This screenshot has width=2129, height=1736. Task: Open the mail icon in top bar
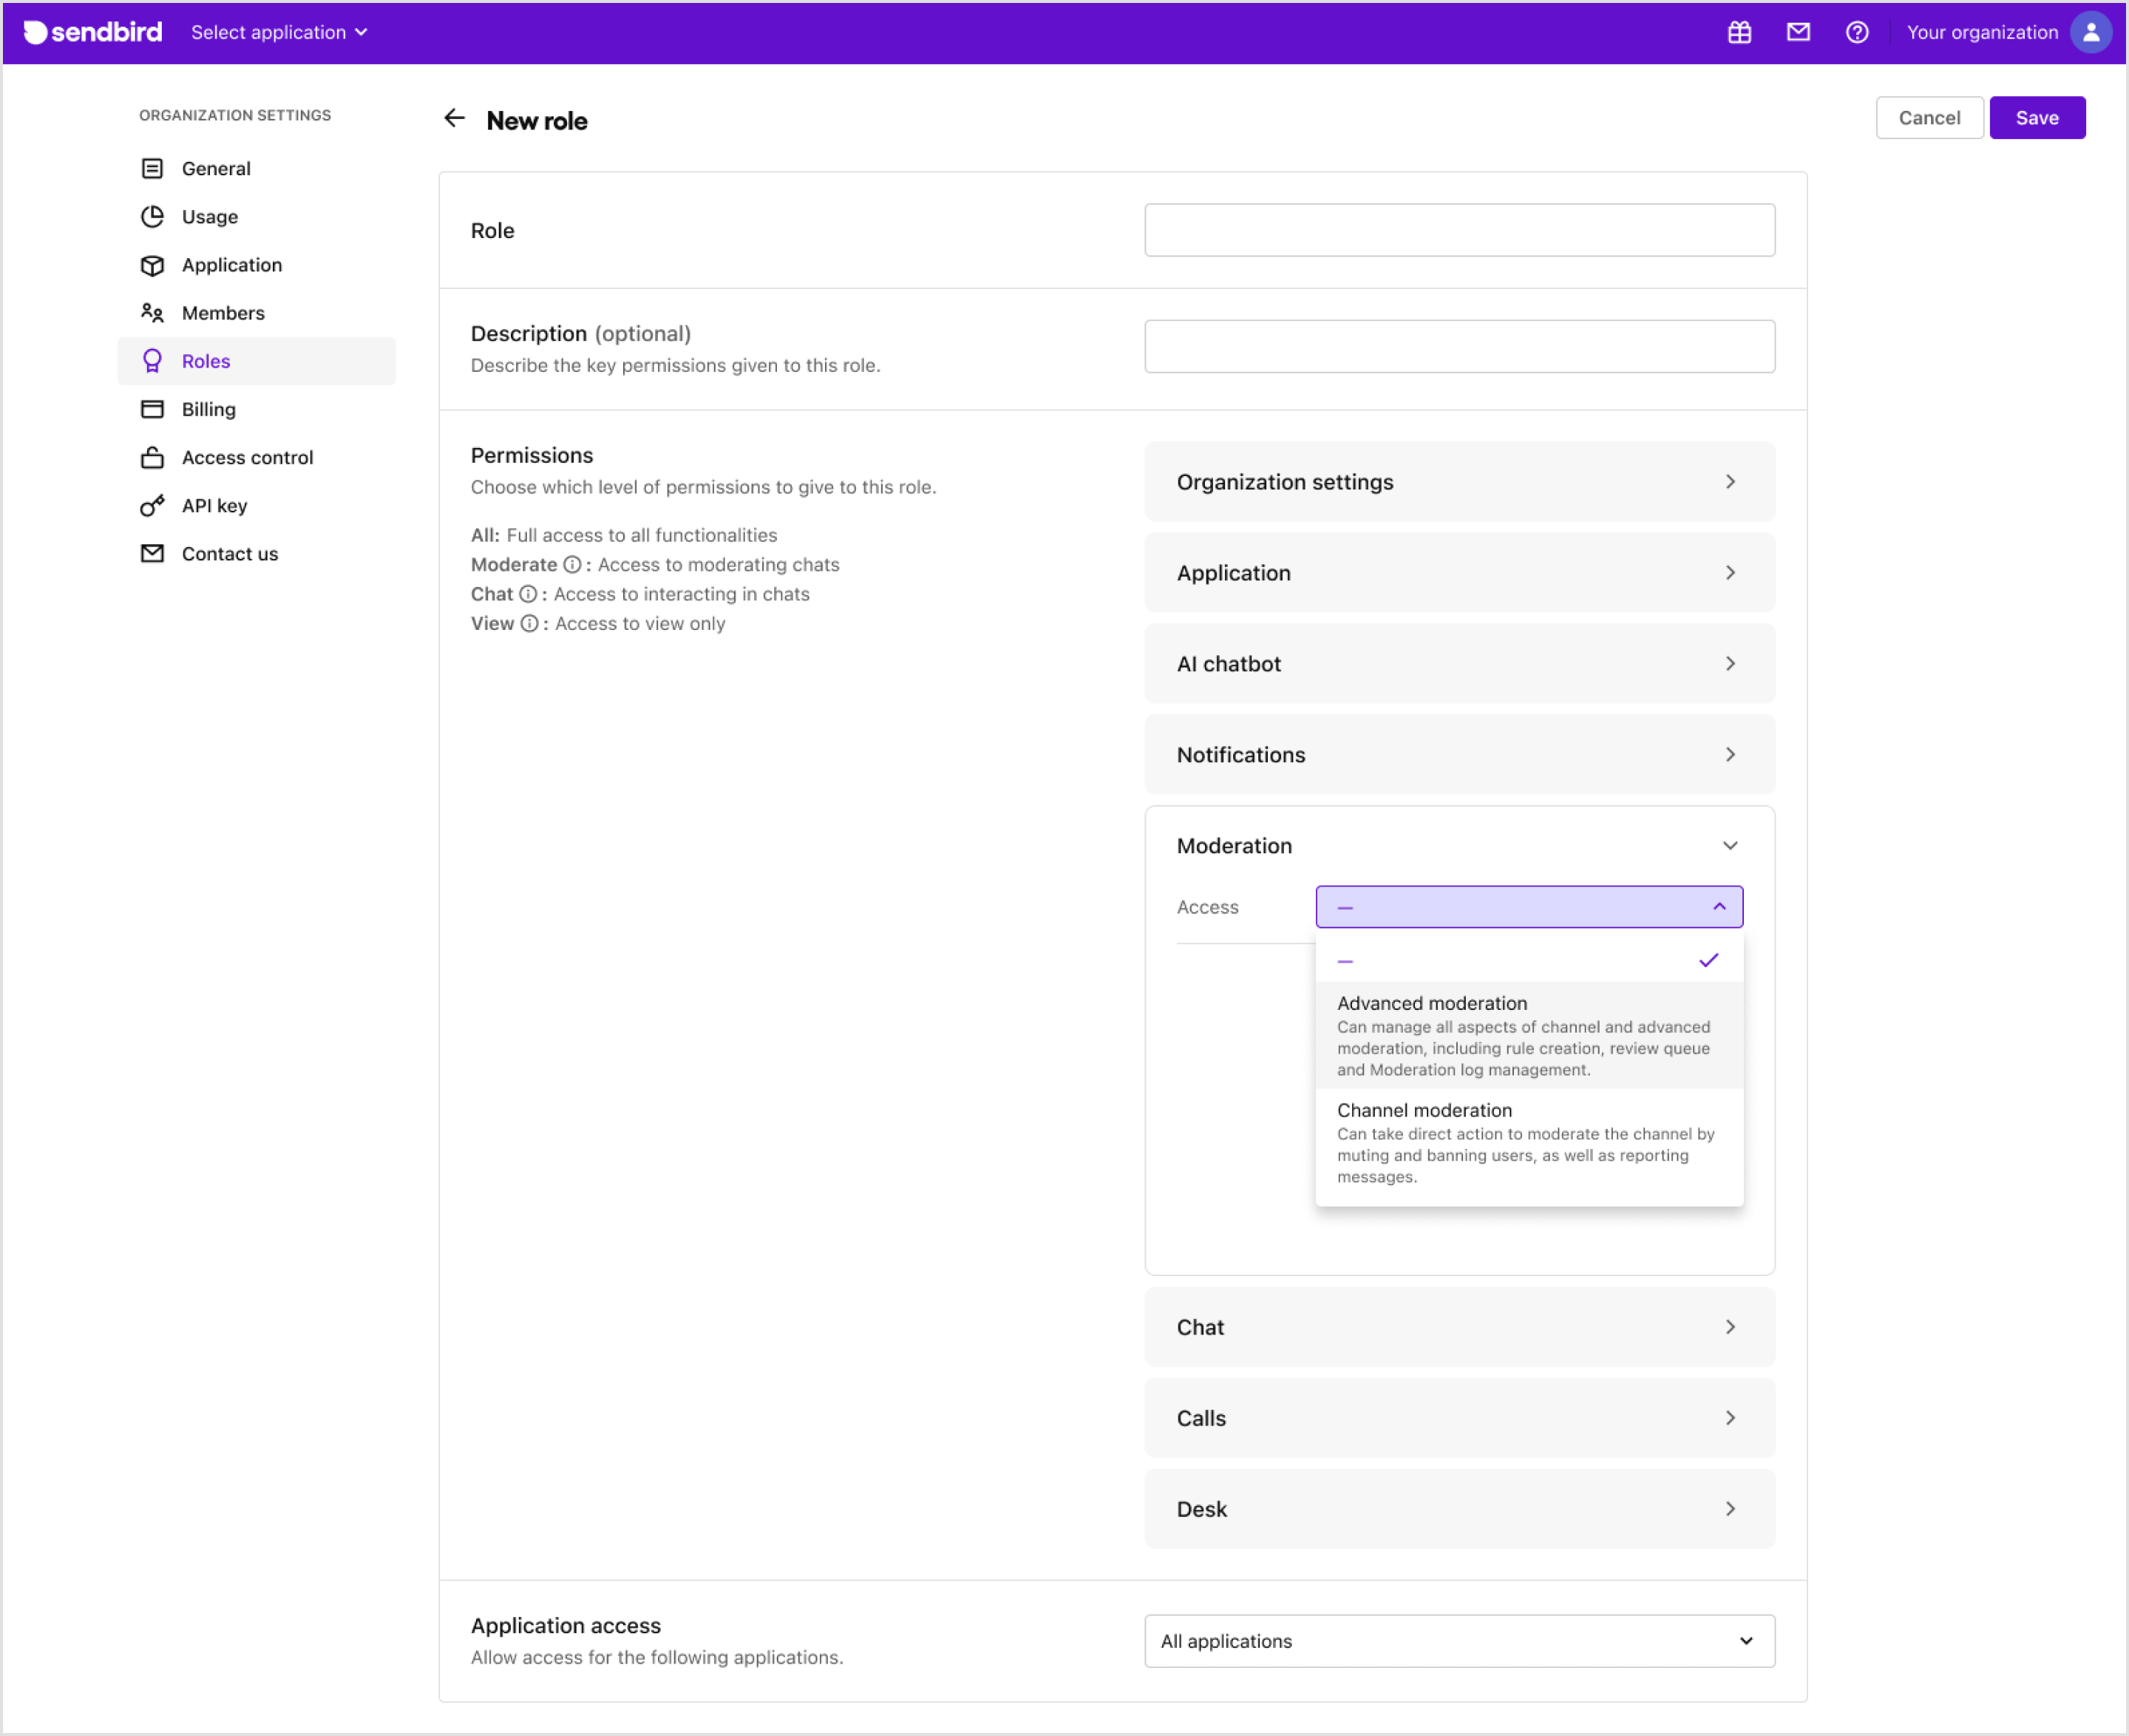(1798, 32)
